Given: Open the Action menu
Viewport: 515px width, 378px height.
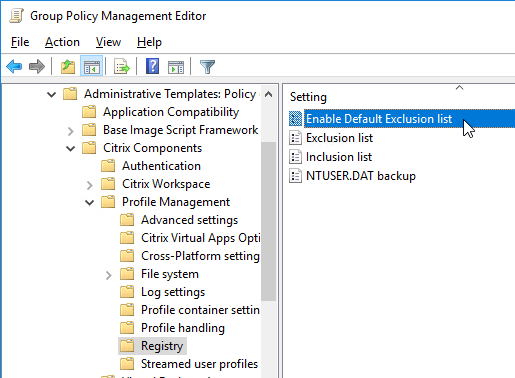Looking at the screenshot, I should pos(62,42).
